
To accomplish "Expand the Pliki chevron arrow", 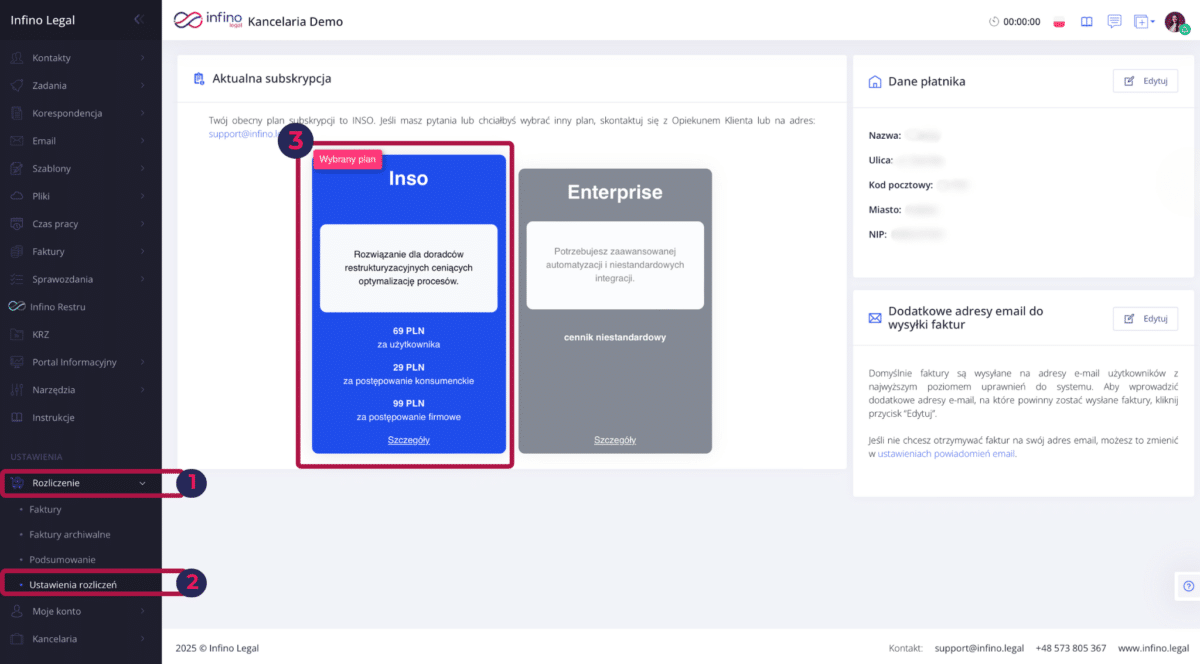I will [143, 196].
